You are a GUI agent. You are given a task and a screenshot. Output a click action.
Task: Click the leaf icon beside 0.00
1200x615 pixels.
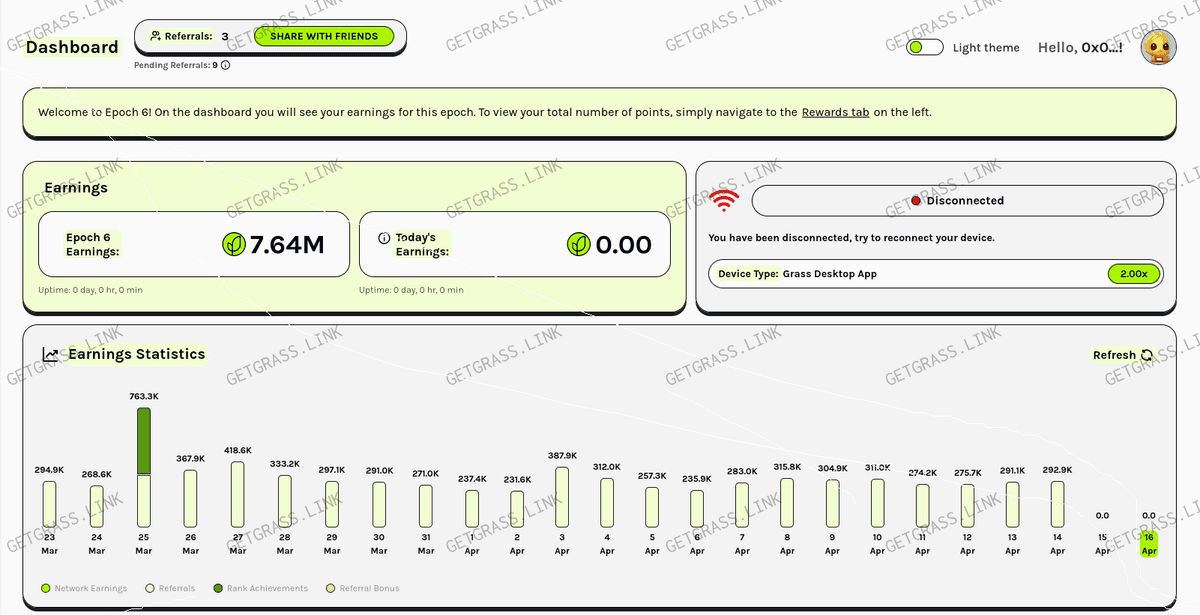[579, 244]
